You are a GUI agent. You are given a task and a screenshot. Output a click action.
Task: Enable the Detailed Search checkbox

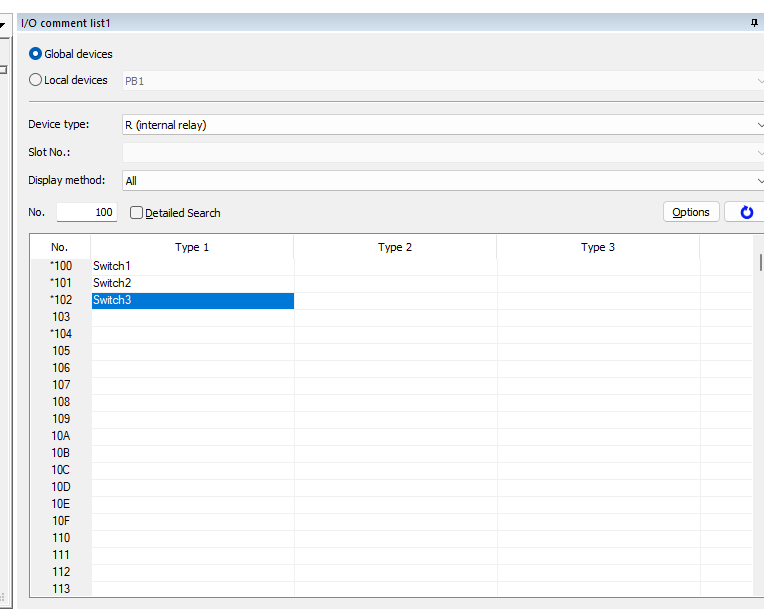click(x=136, y=213)
